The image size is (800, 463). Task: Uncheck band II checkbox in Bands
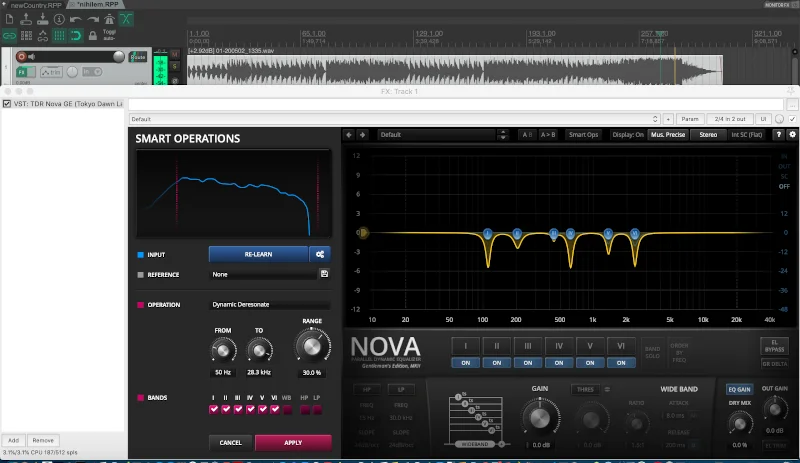(226, 409)
